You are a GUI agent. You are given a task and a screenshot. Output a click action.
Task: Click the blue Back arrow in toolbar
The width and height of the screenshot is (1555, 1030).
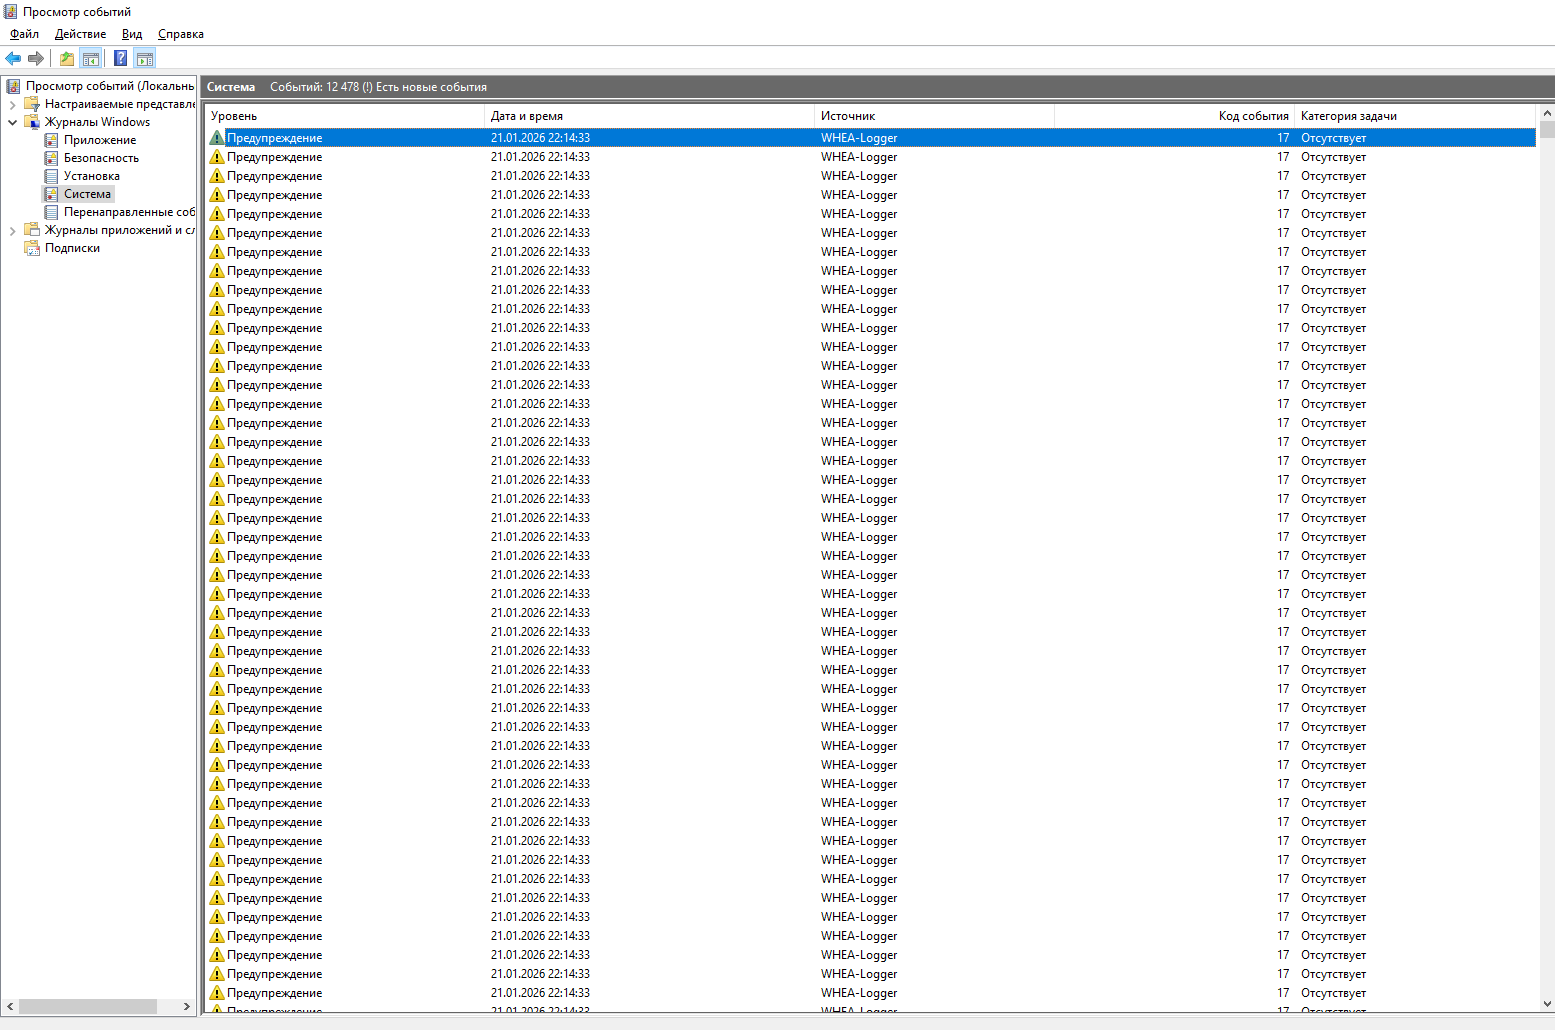tap(13, 59)
